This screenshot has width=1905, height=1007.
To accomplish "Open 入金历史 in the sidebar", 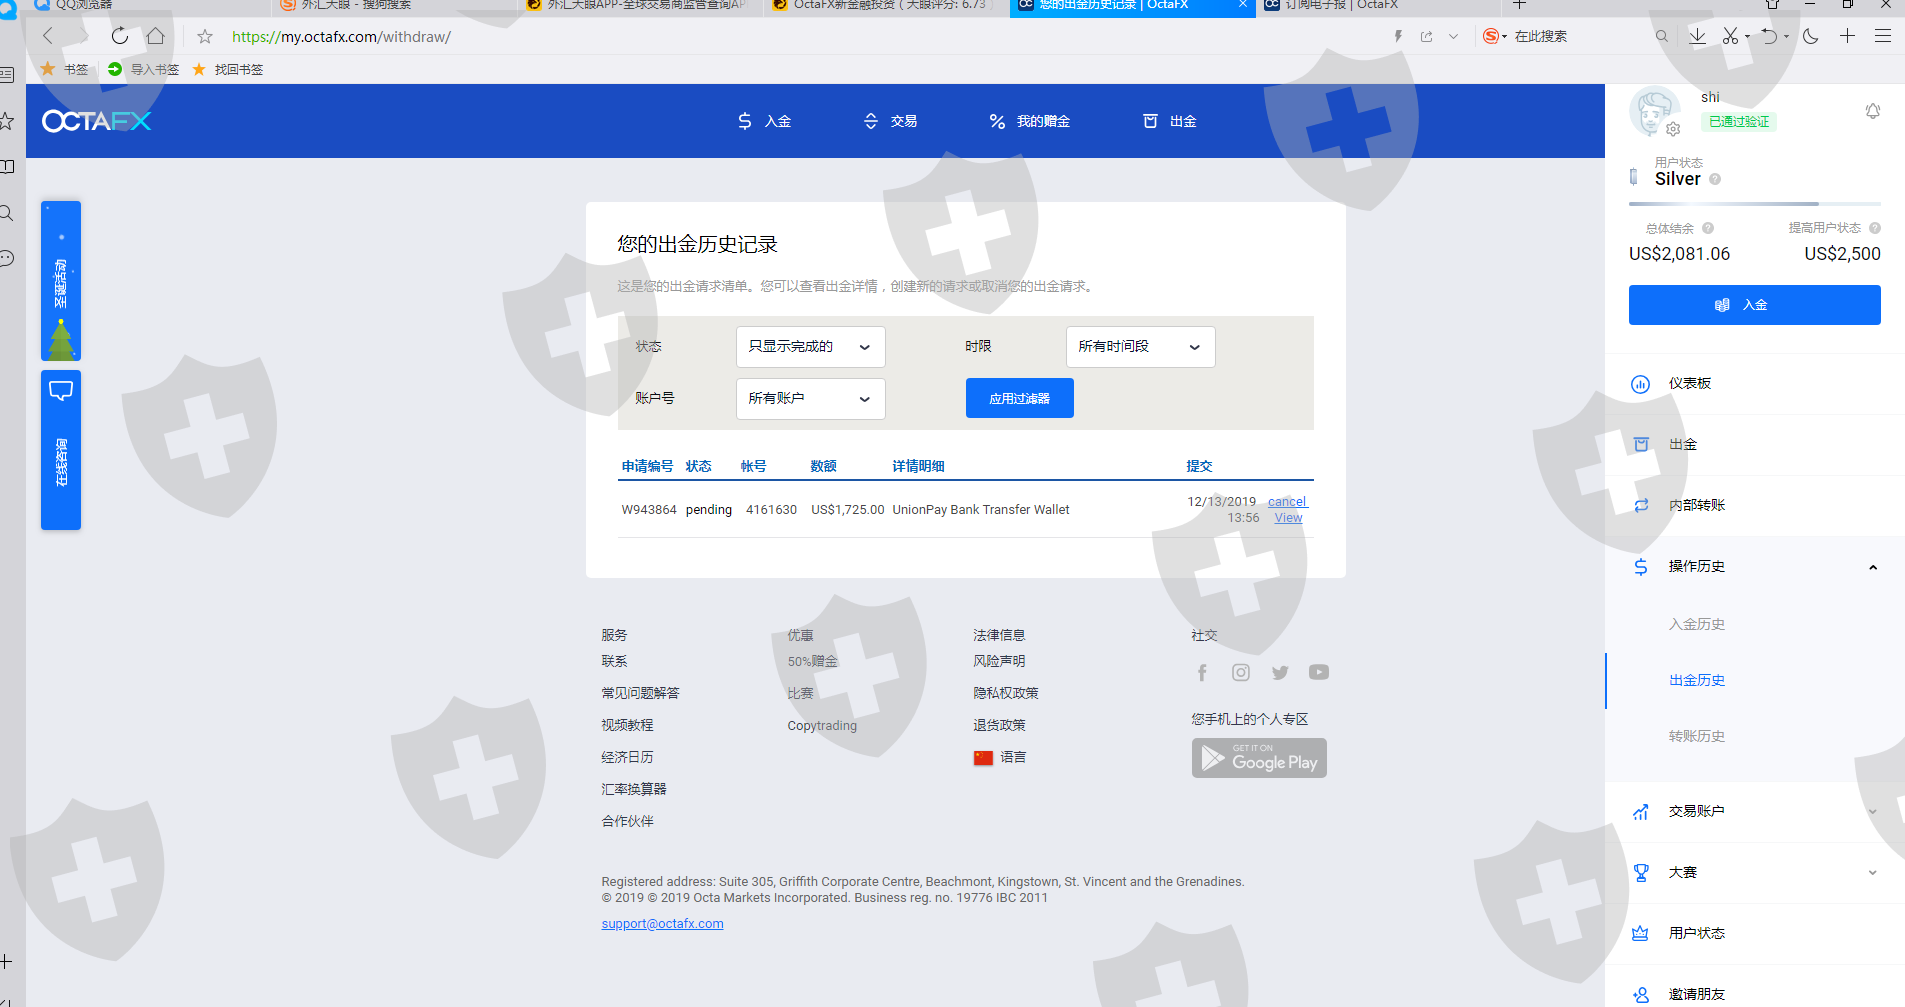I will [x=1697, y=625].
